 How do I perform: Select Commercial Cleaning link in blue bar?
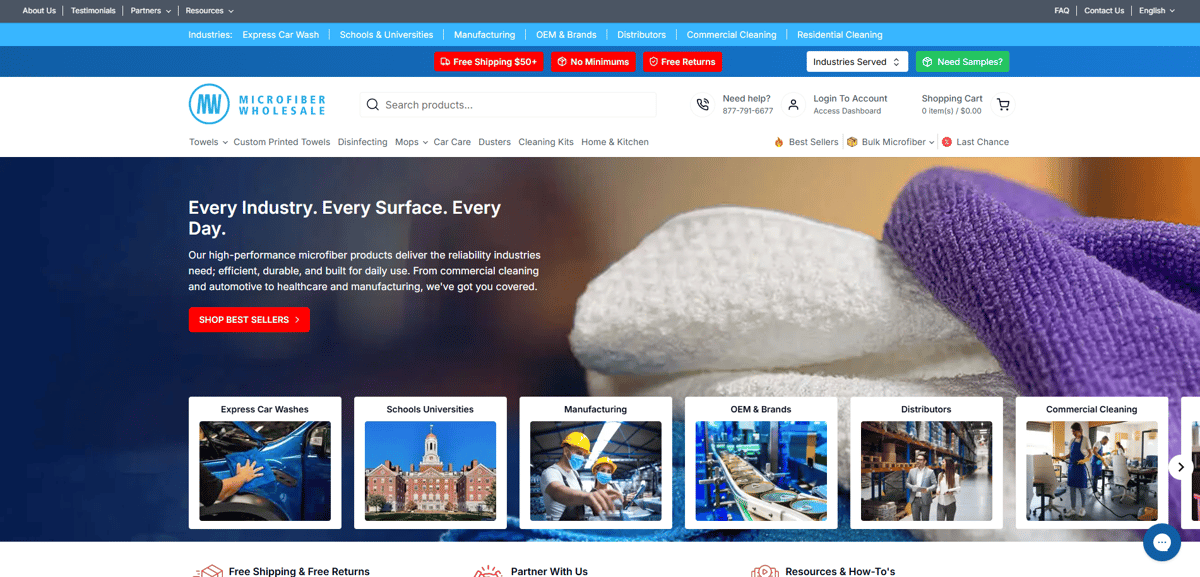(732, 35)
